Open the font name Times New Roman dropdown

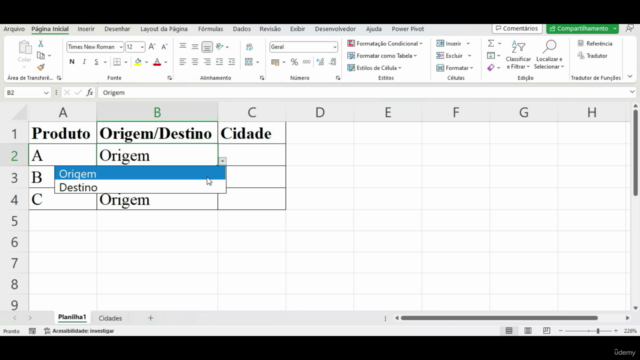pyautogui.click(x=120, y=47)
